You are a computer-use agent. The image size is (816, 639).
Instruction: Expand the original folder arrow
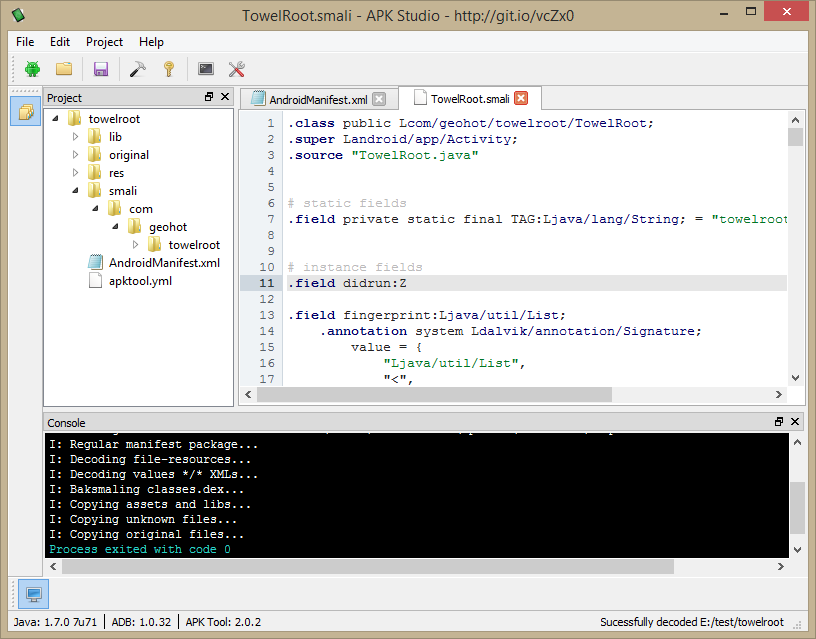[x=75, y=155]
